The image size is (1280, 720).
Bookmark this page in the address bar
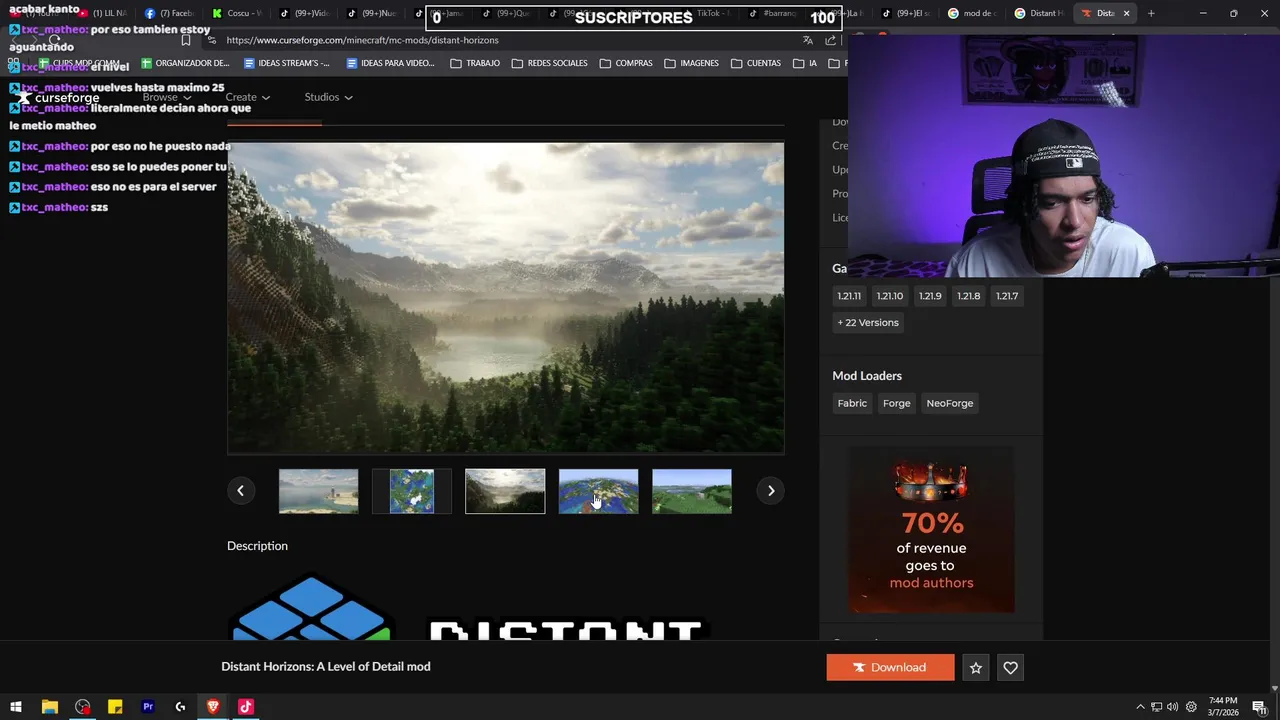pyautogui.click(x=186, y=40)
